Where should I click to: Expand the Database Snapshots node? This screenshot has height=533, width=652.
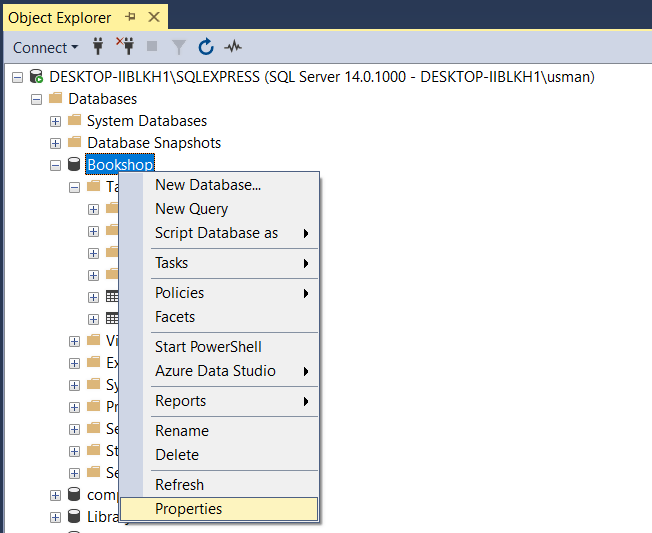[56, 143]
